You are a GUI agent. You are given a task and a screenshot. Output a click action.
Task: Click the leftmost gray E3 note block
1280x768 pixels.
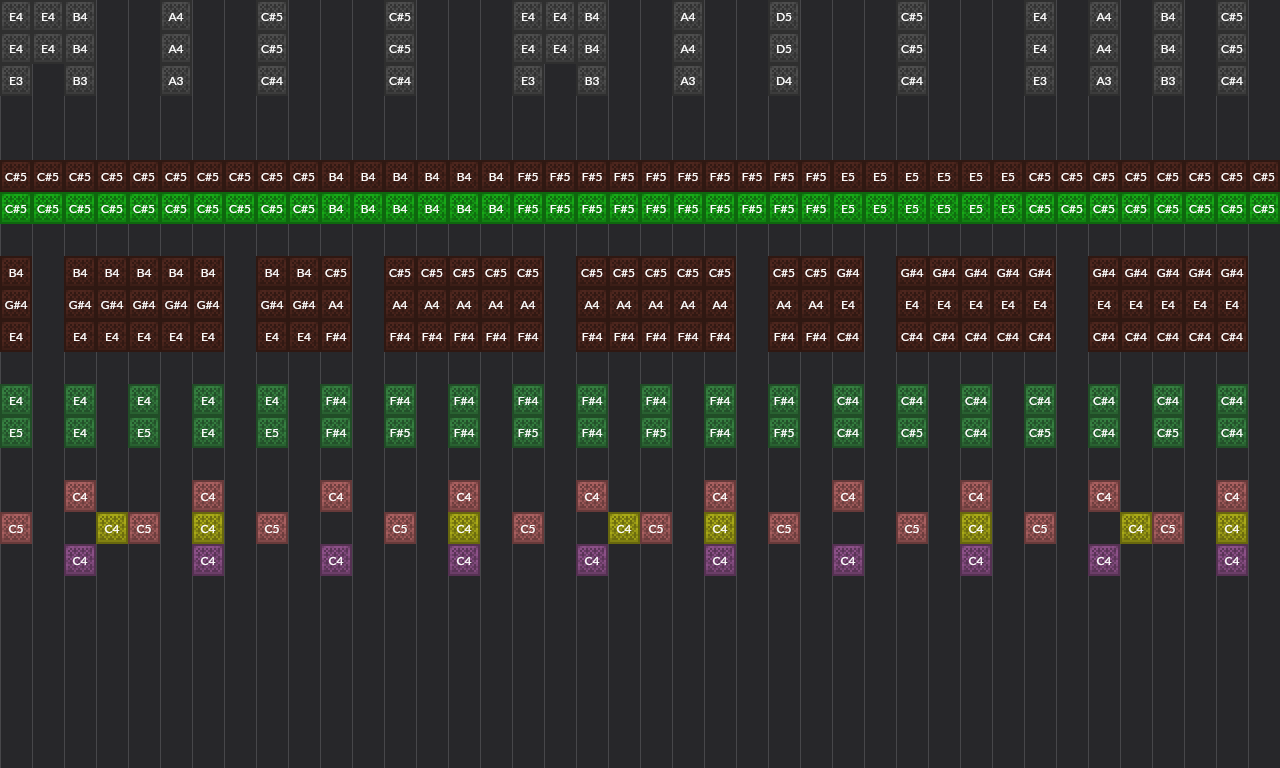[x=16, y=81]
